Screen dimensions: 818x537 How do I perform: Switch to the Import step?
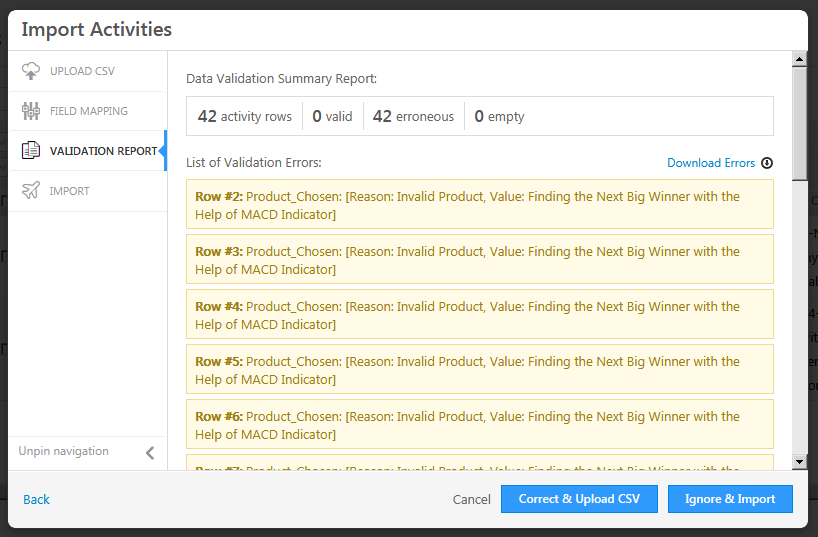point(69,191)
